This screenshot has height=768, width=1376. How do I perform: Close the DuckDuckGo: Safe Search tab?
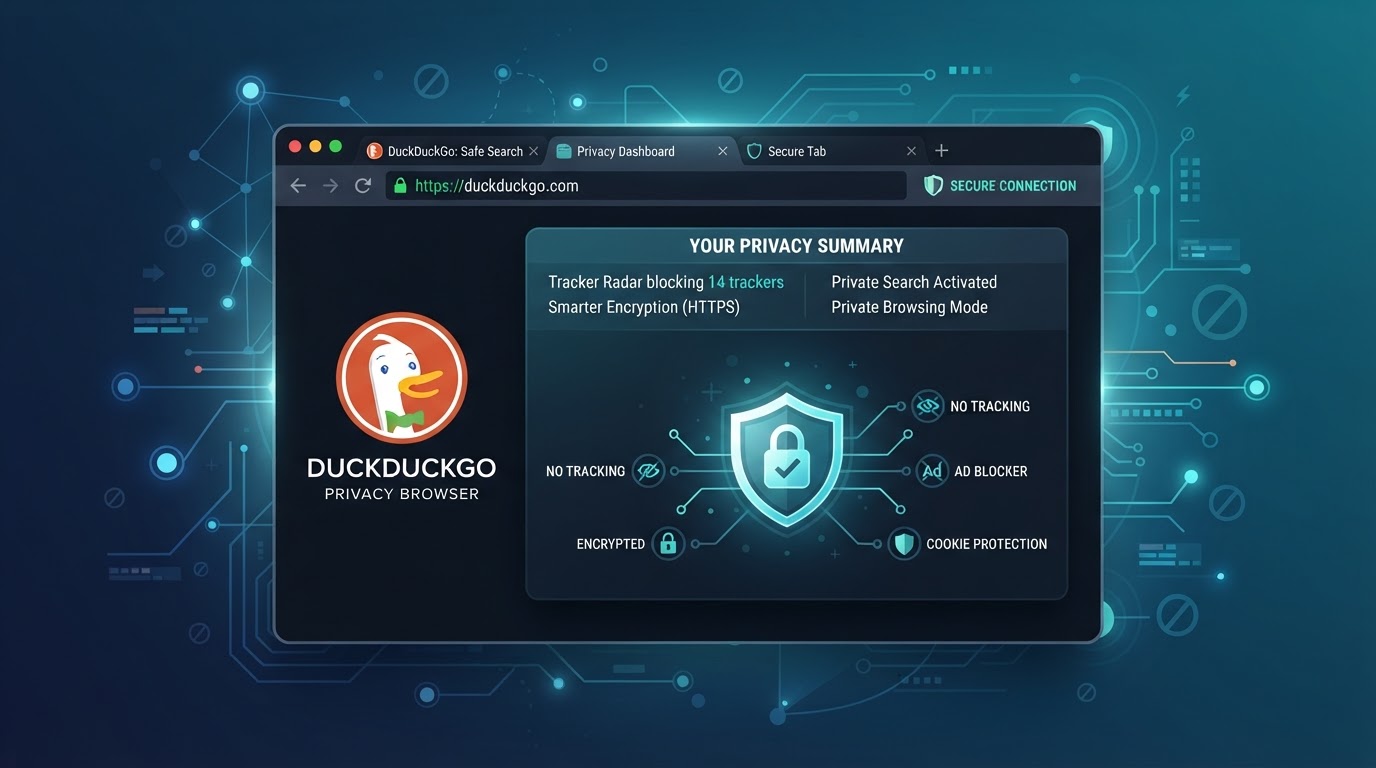(534, 151)
